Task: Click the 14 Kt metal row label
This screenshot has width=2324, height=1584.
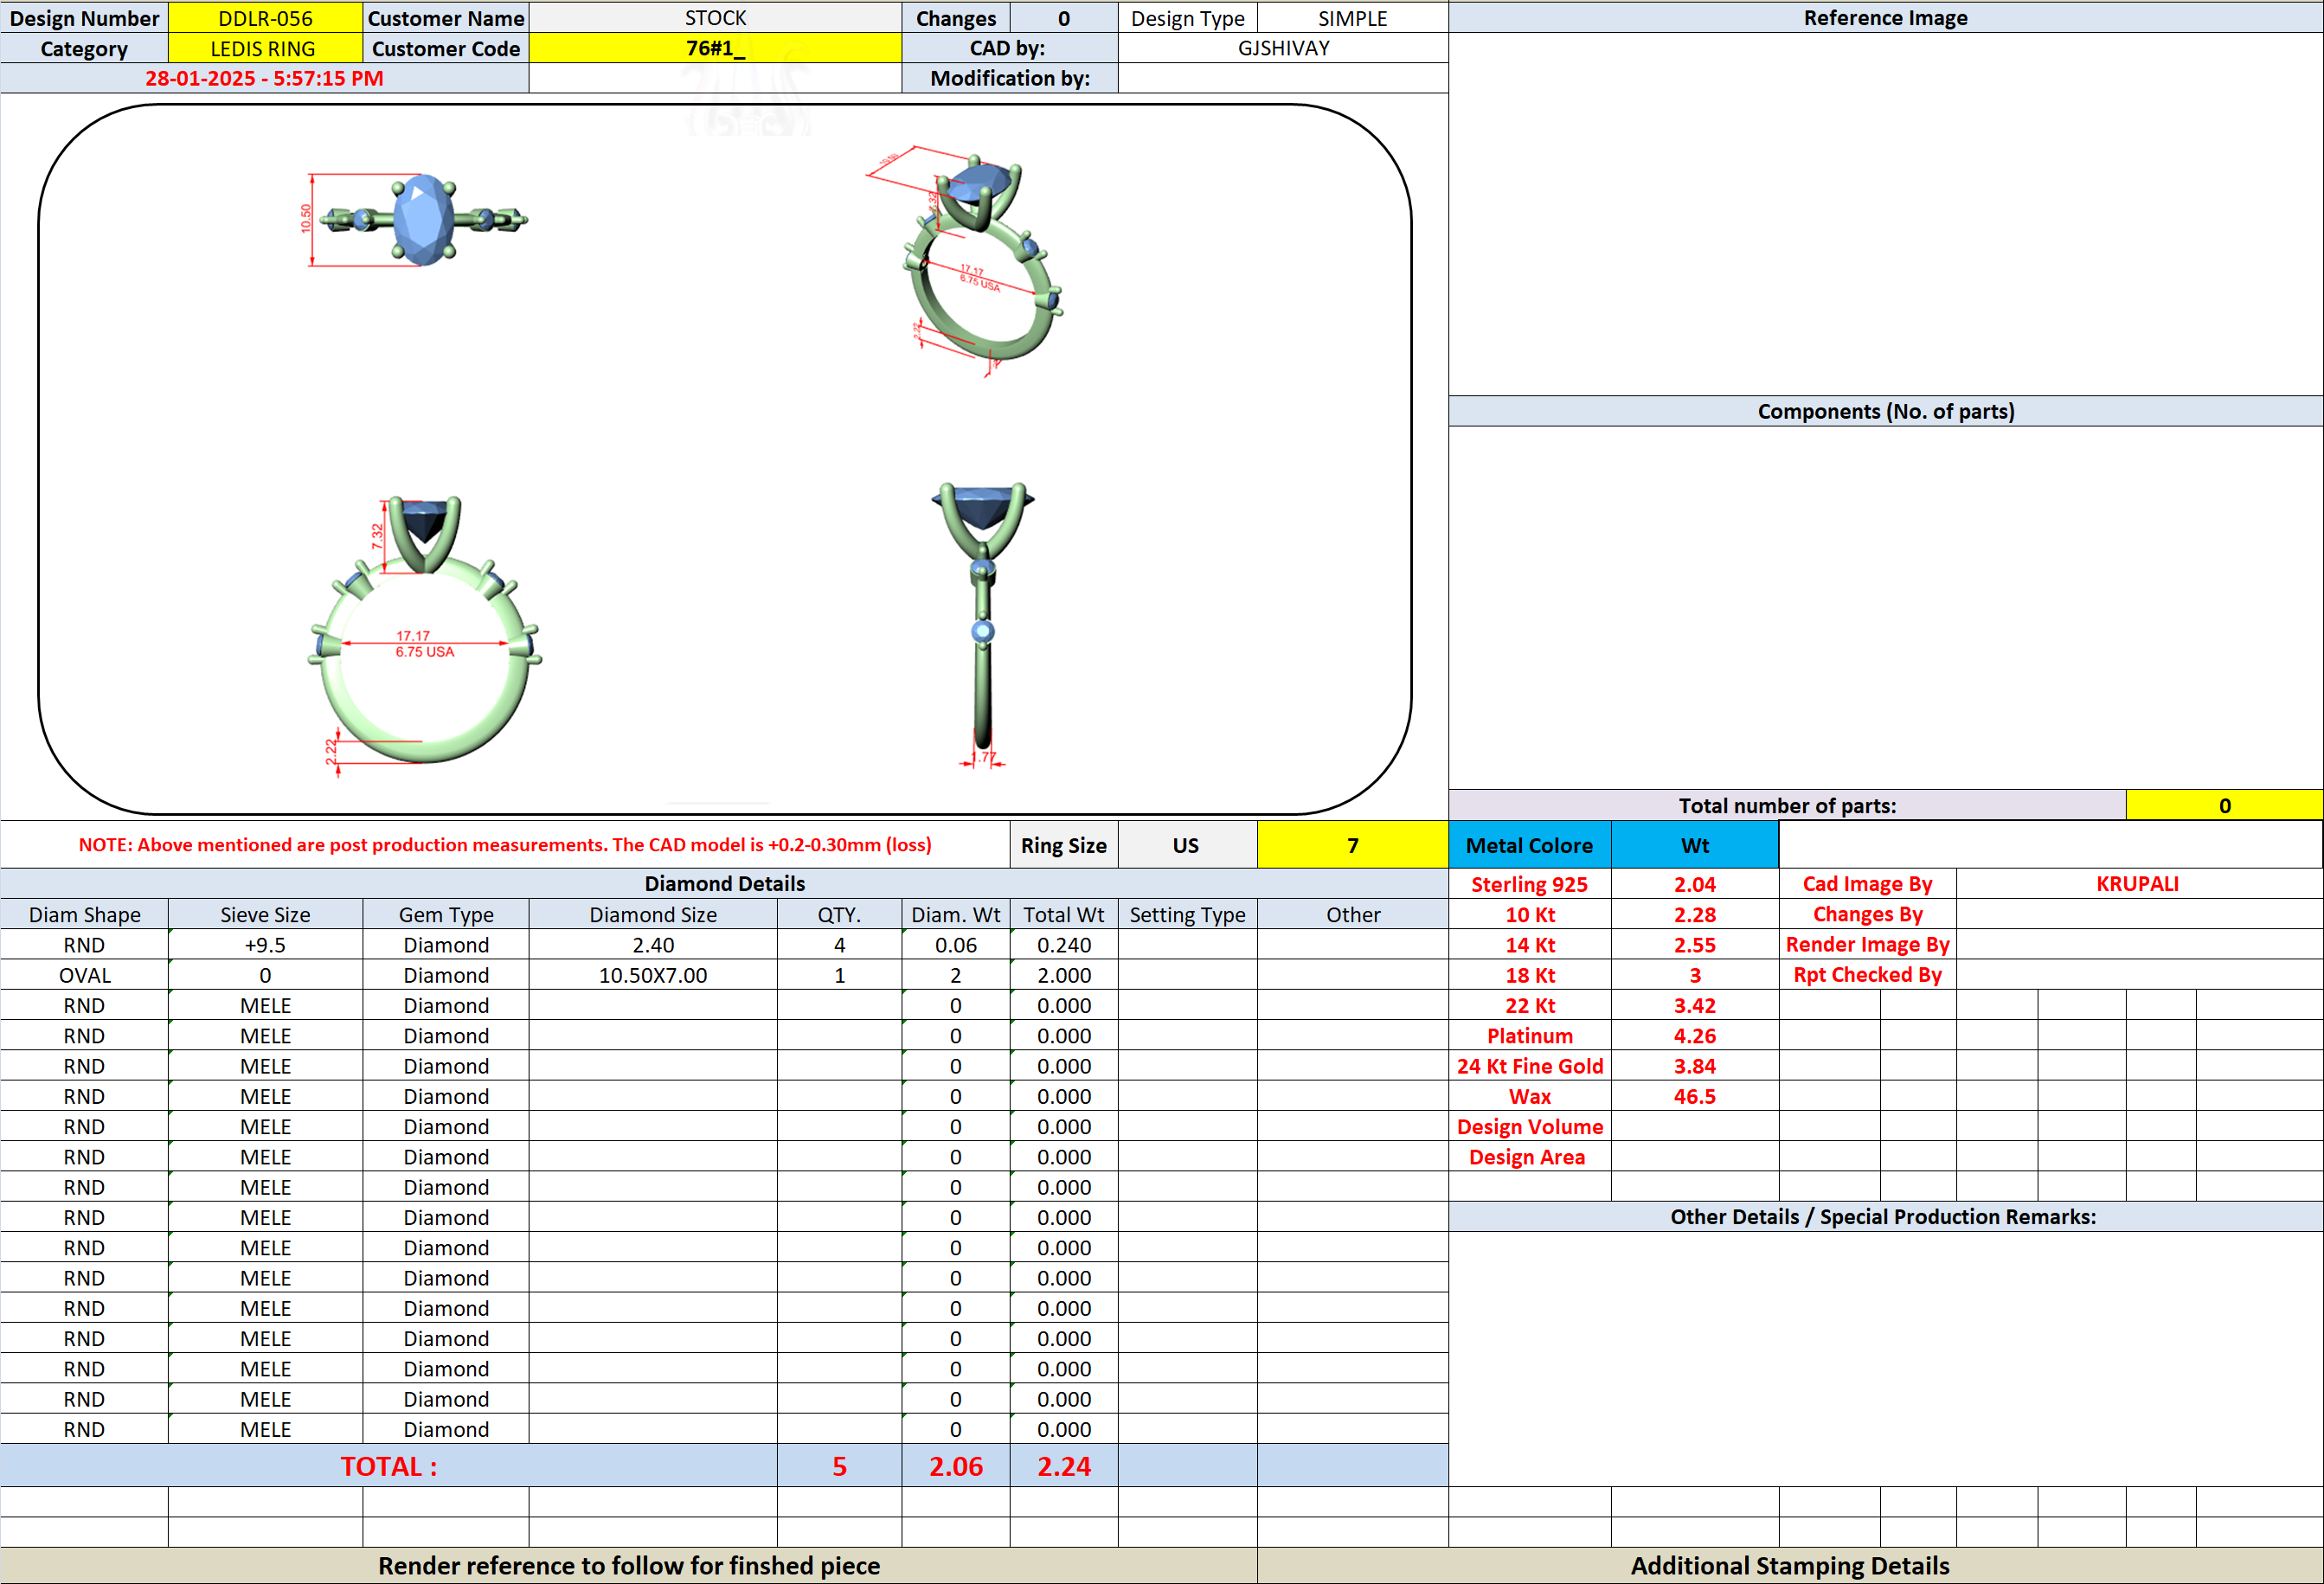Action: (x=1529, y=944)
